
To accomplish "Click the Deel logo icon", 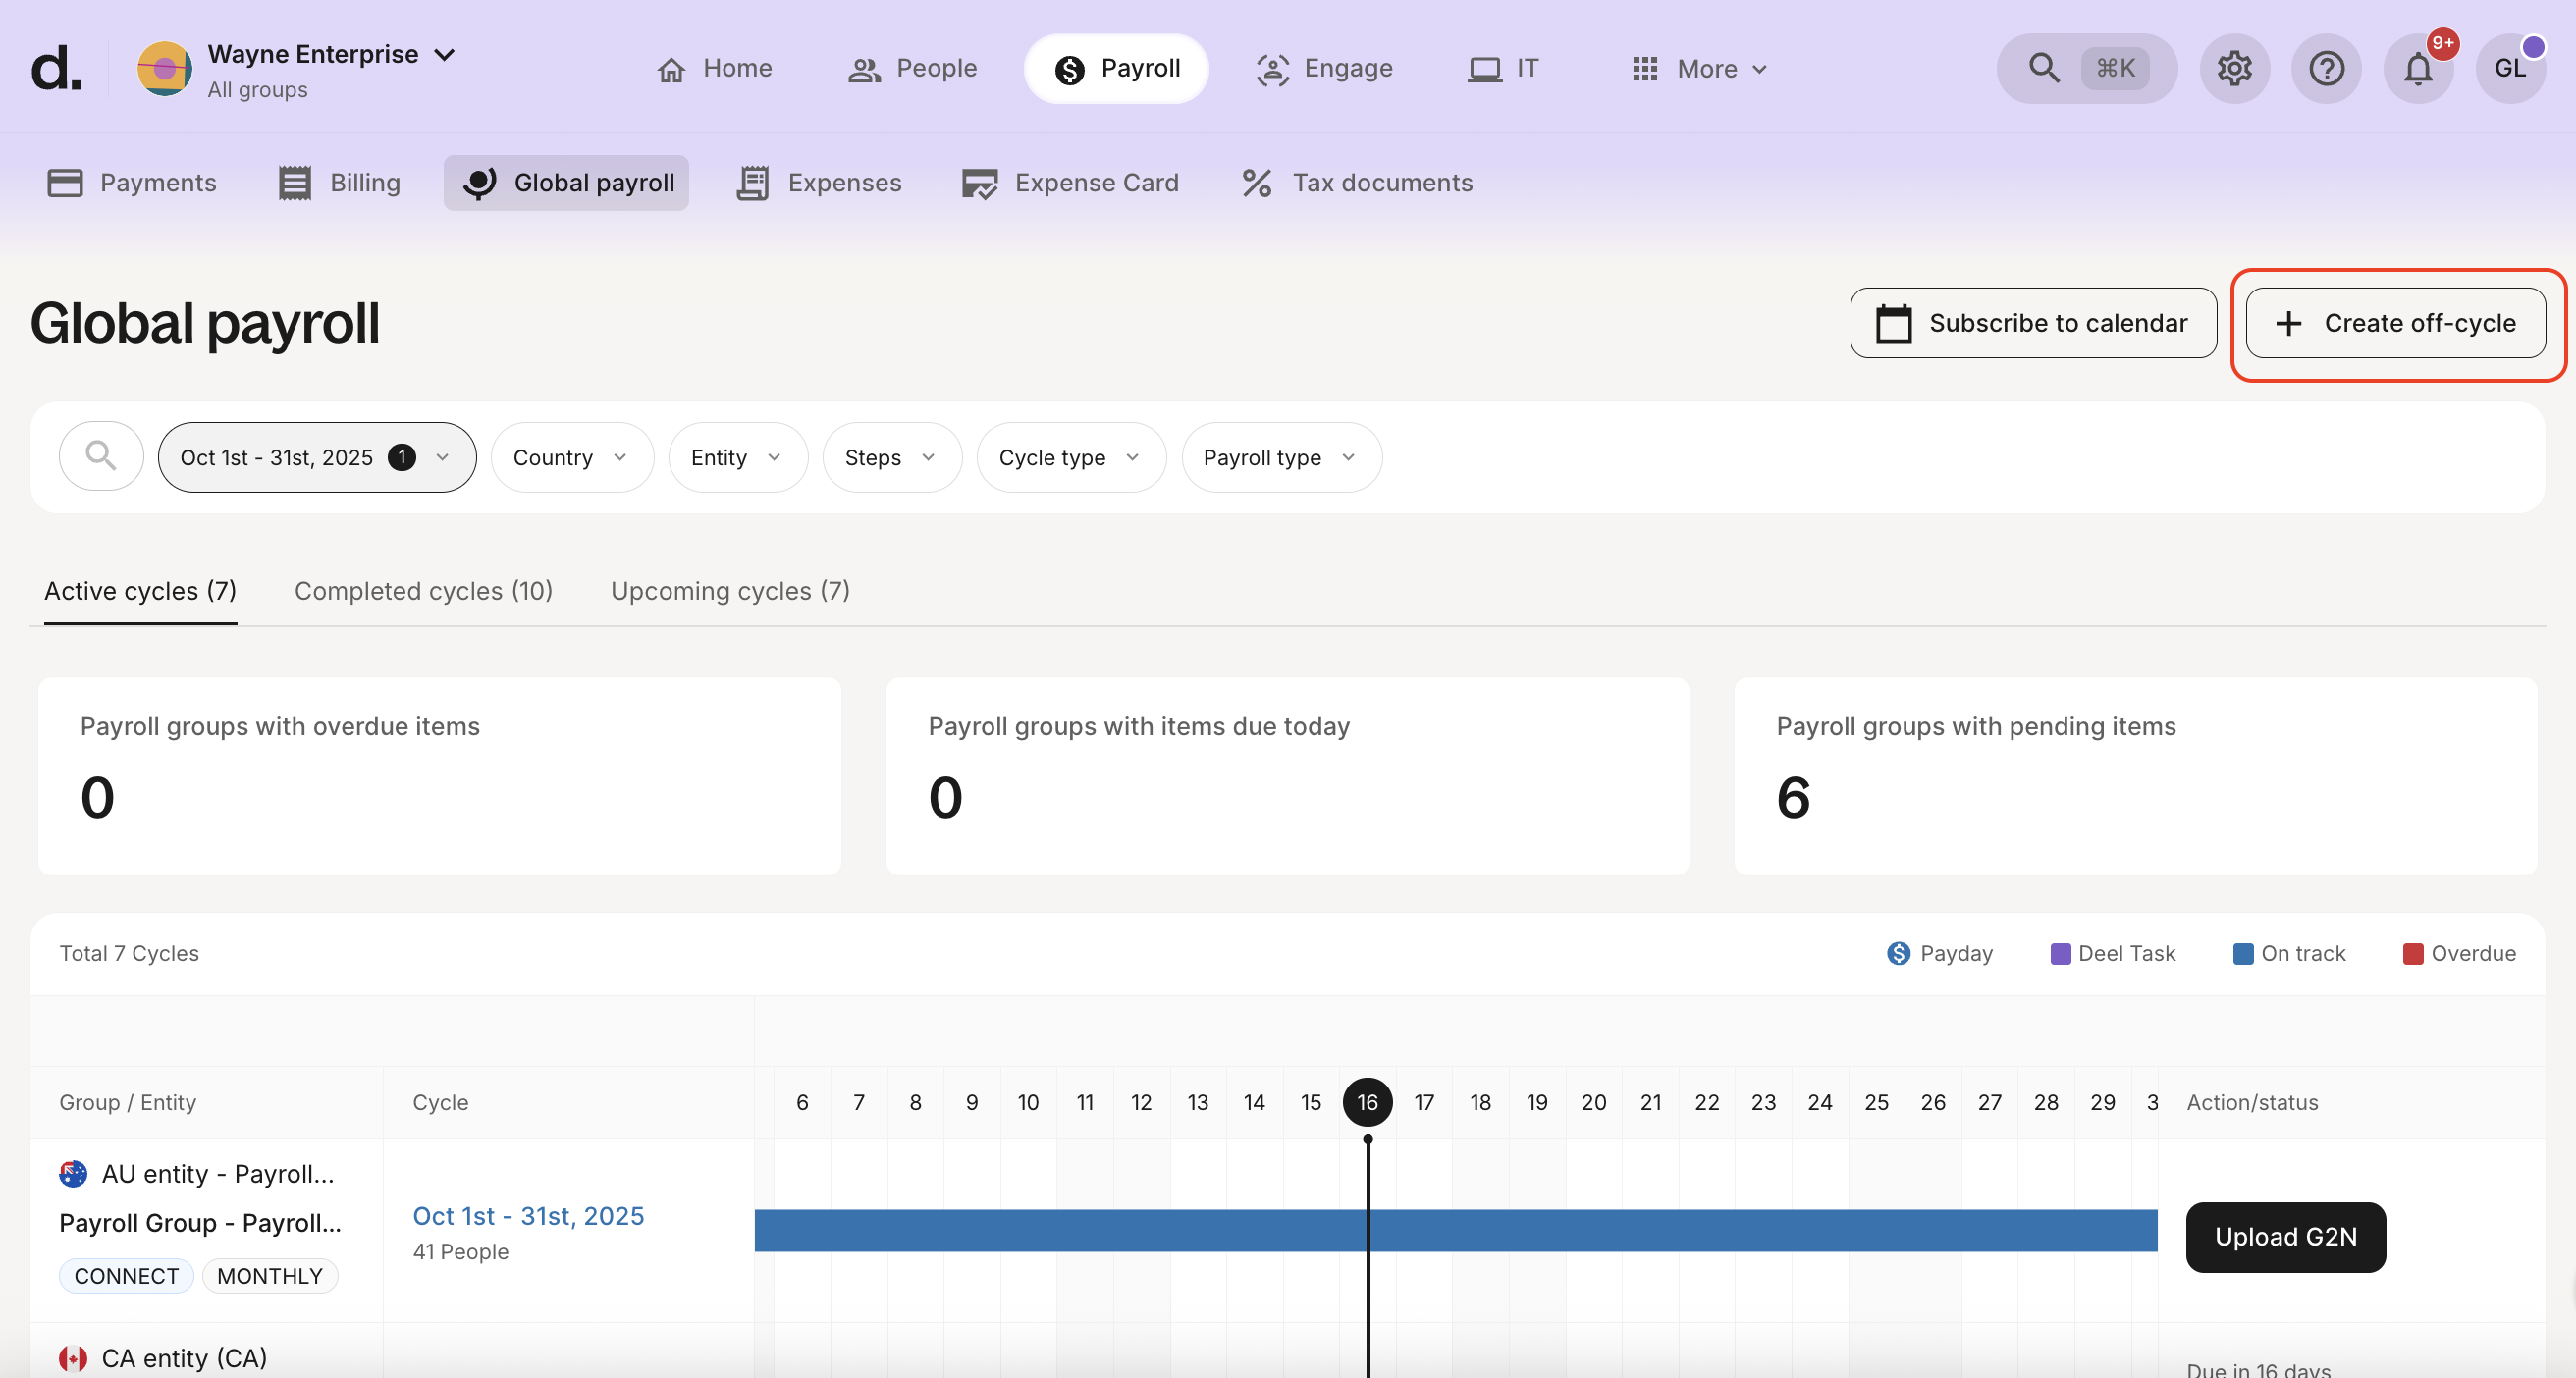I will point(56,68).
